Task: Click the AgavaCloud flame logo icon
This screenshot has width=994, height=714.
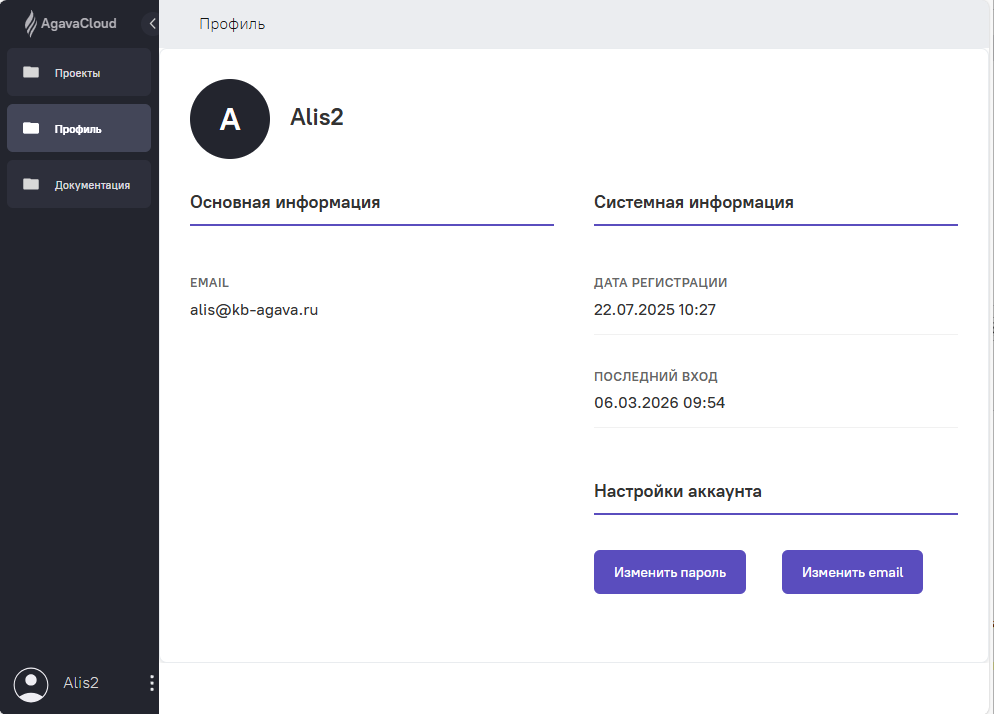Action: click(x=31, y=23)
